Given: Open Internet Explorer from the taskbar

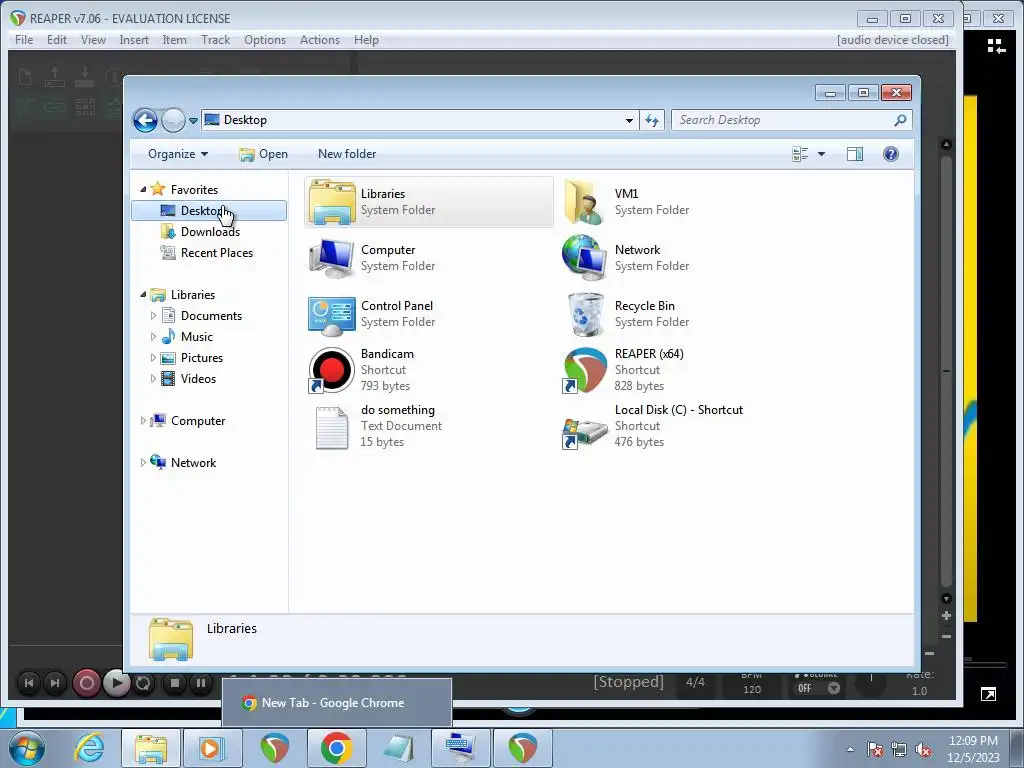Looking at the screenshot, I should pyautogui.click(x=88, y=747).
